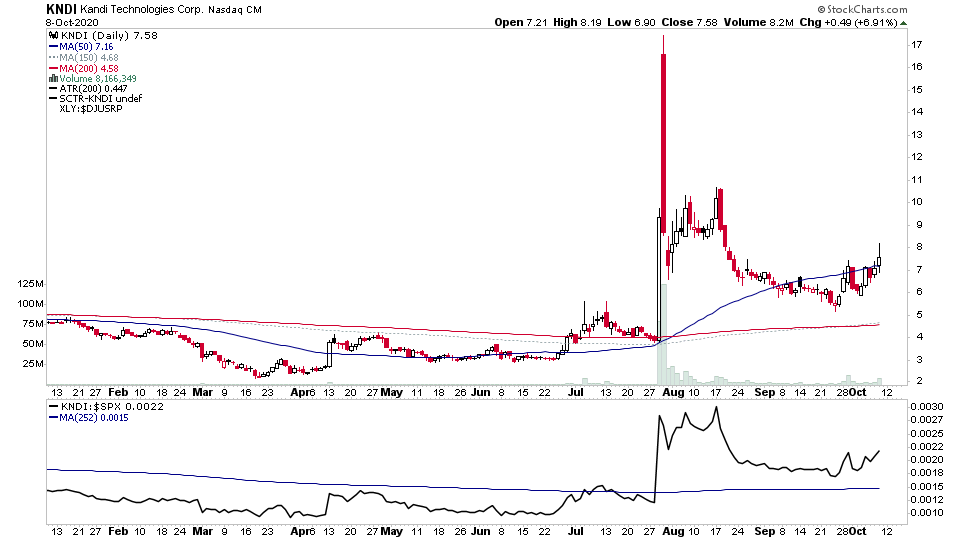Image resolution: width=960 pixels, height=540 pixels.
Task: Click the 10 price axis label
Action: coord(917,202)
